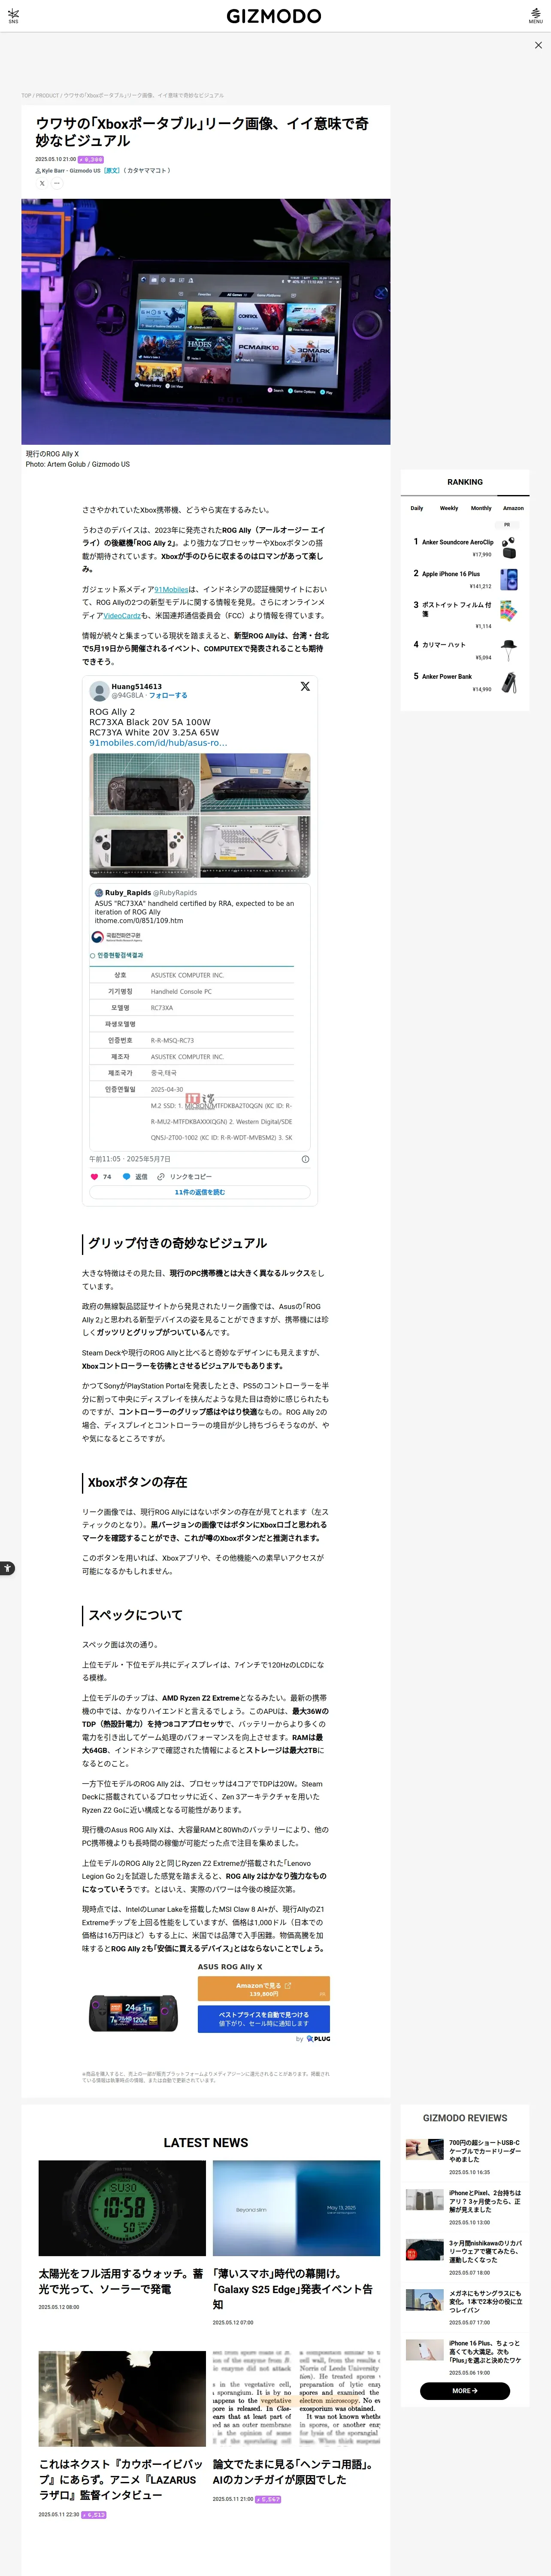Screen dimensions: 551x2576
Task: Select the Weekly ranking tab
Action: 449,508
